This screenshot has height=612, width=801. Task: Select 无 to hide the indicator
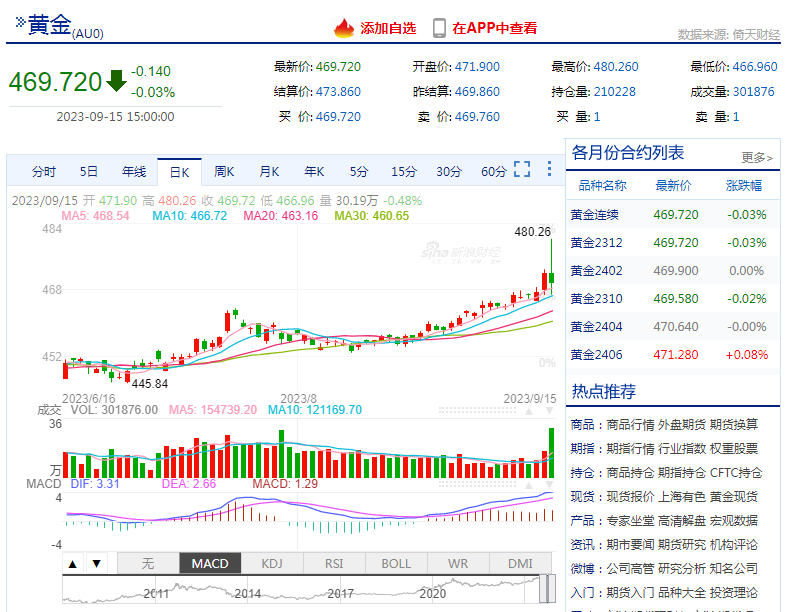(147, 563)
